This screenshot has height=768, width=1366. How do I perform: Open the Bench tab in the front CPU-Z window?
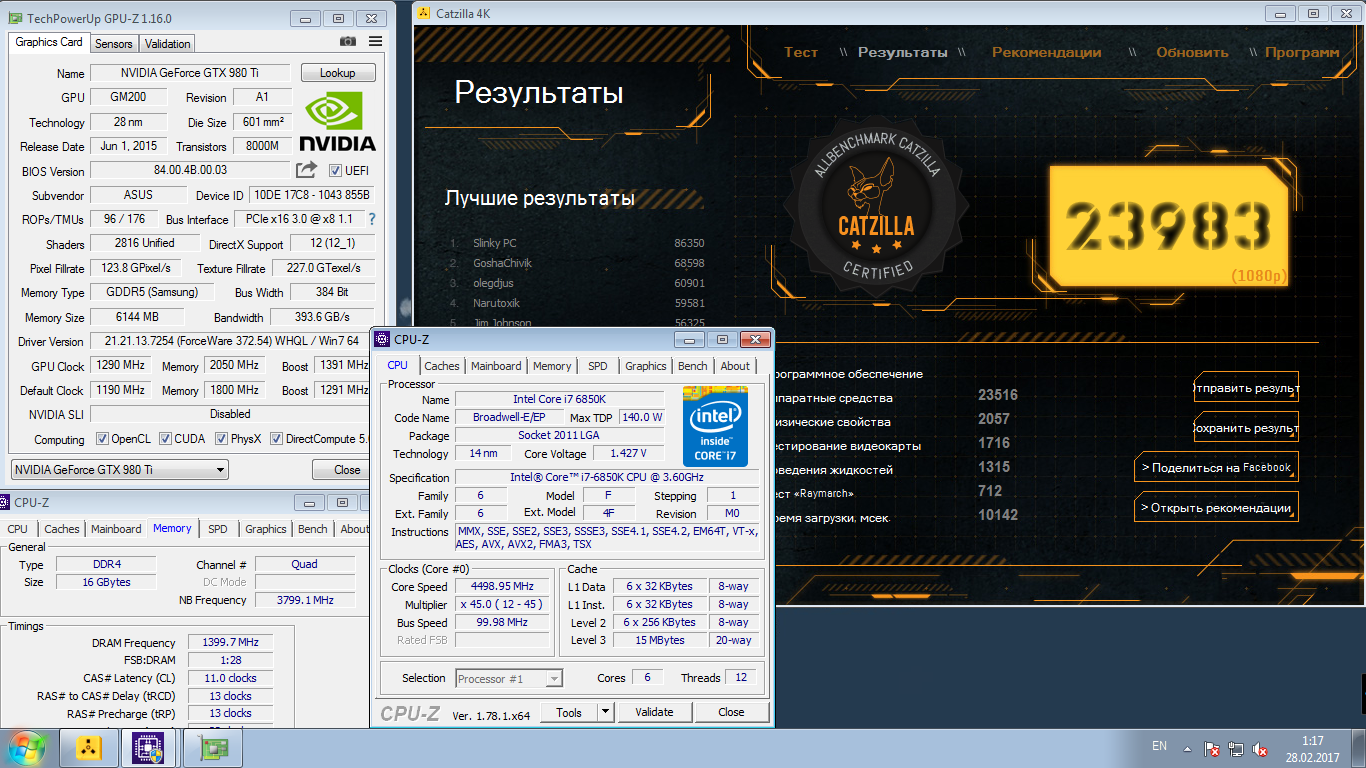(x=693, y=366)
